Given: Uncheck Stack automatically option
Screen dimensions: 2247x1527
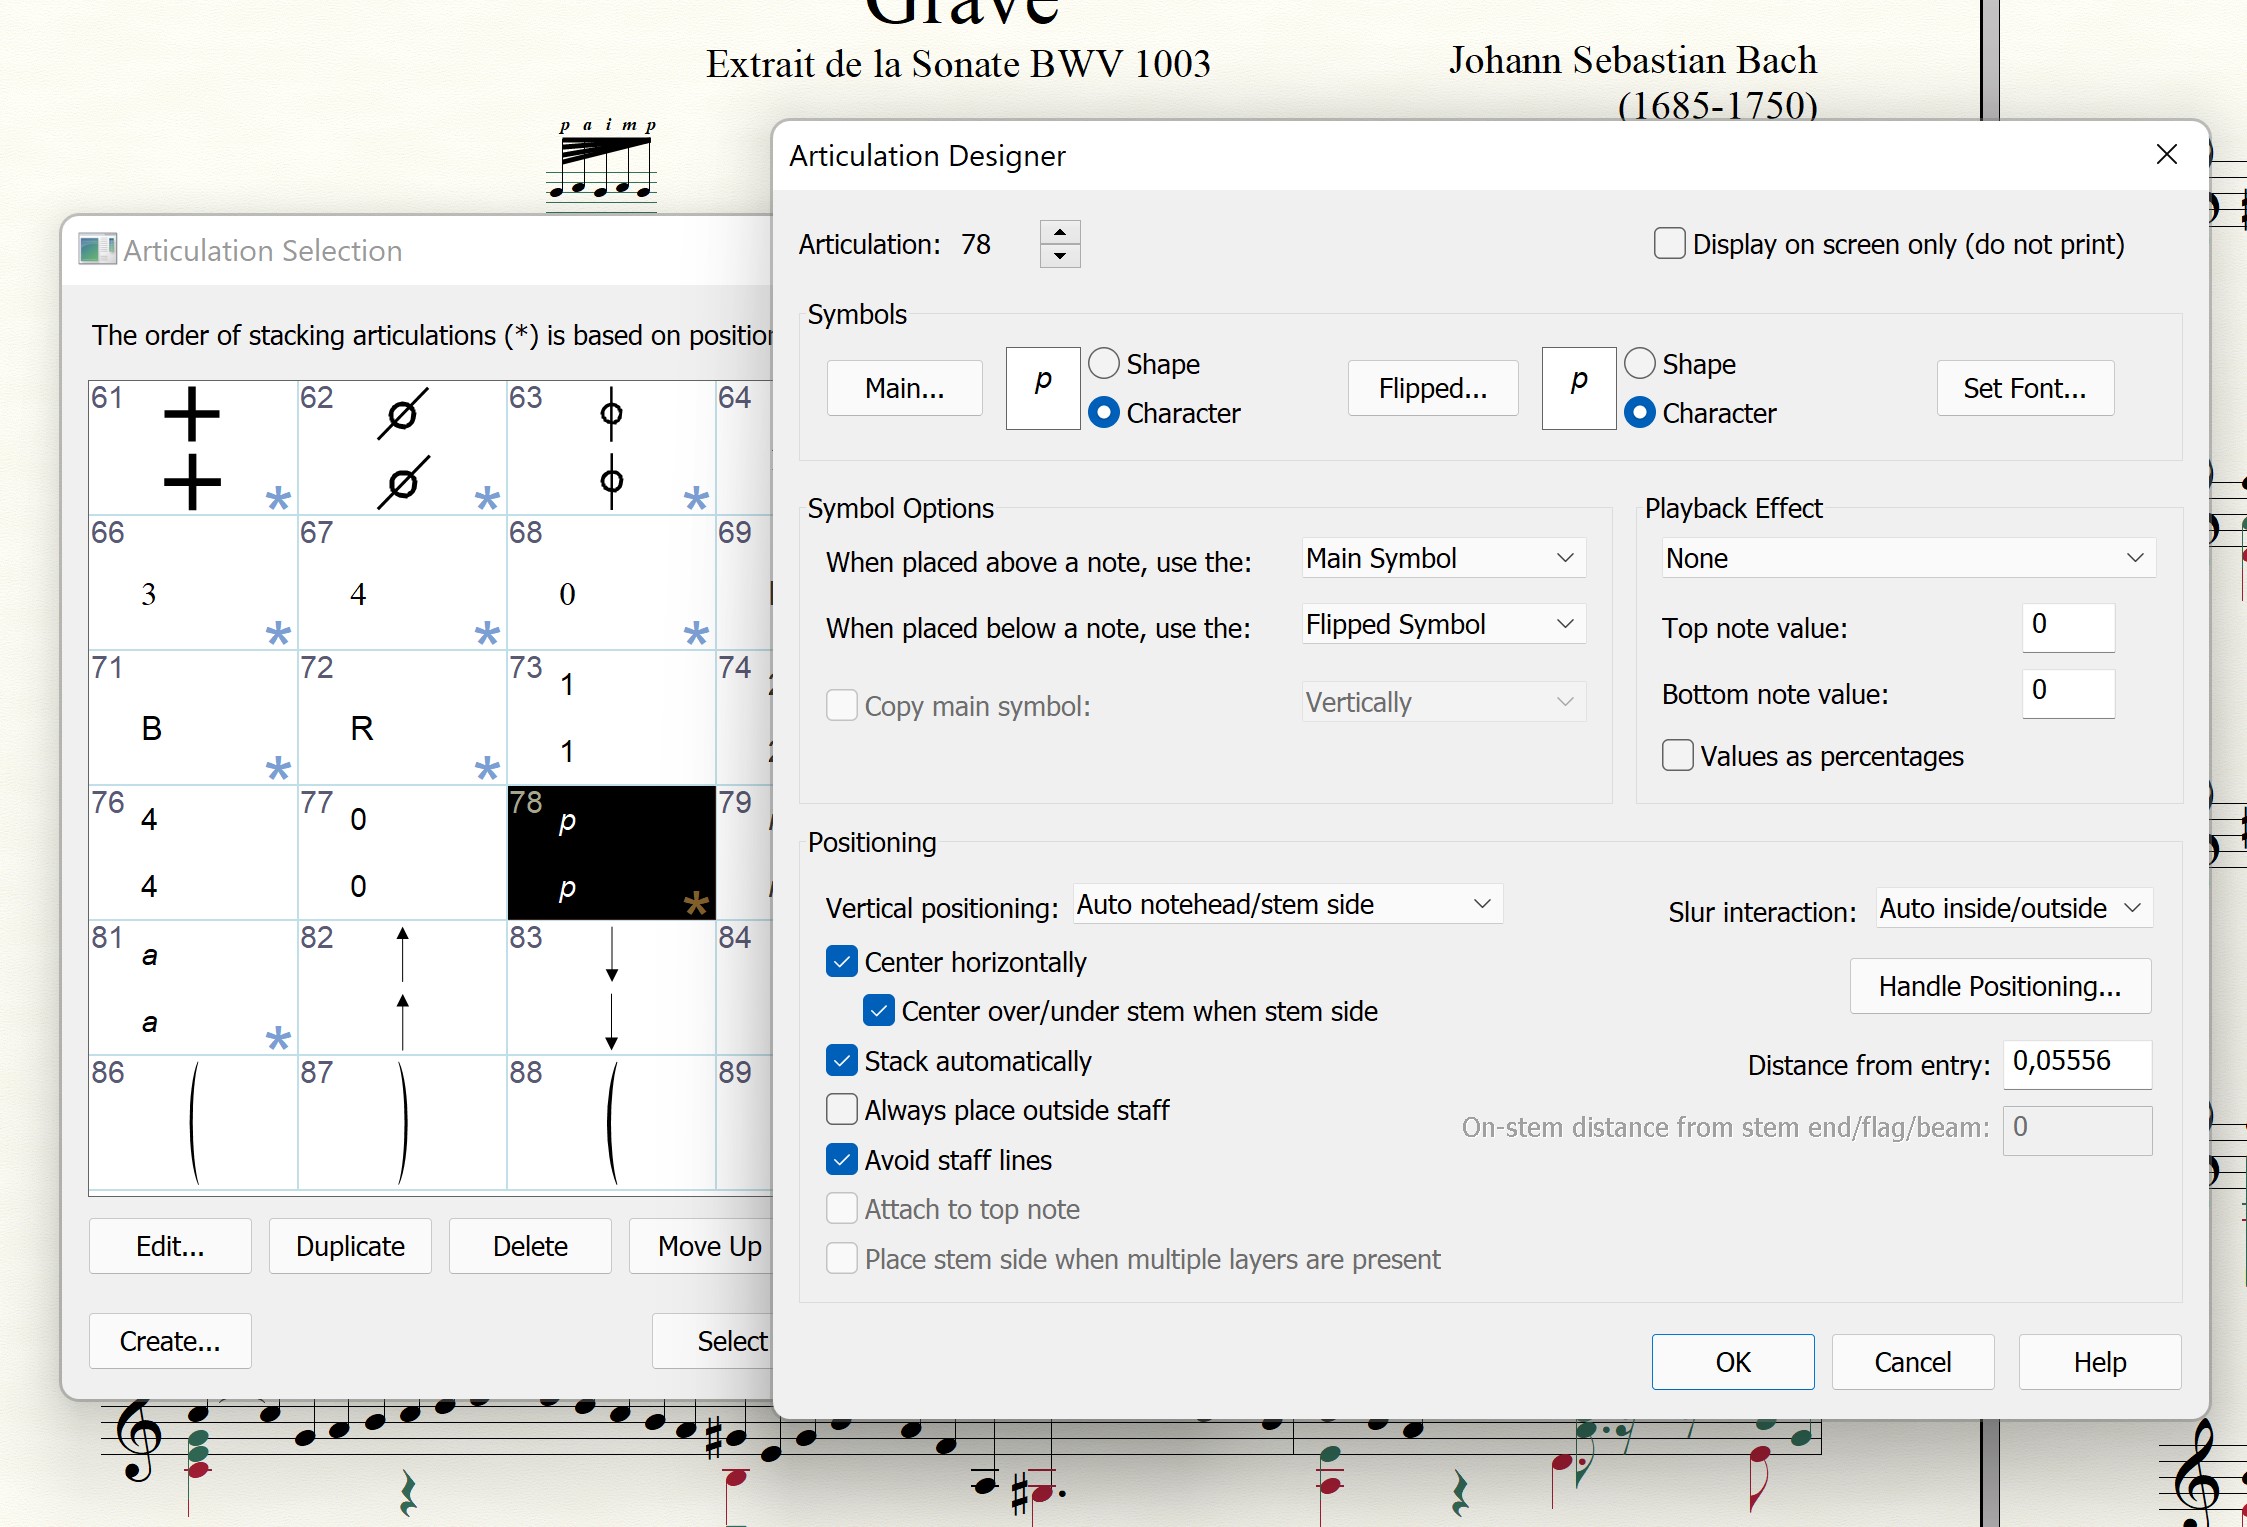Looking at the screenshot, I should point(842,1061).
